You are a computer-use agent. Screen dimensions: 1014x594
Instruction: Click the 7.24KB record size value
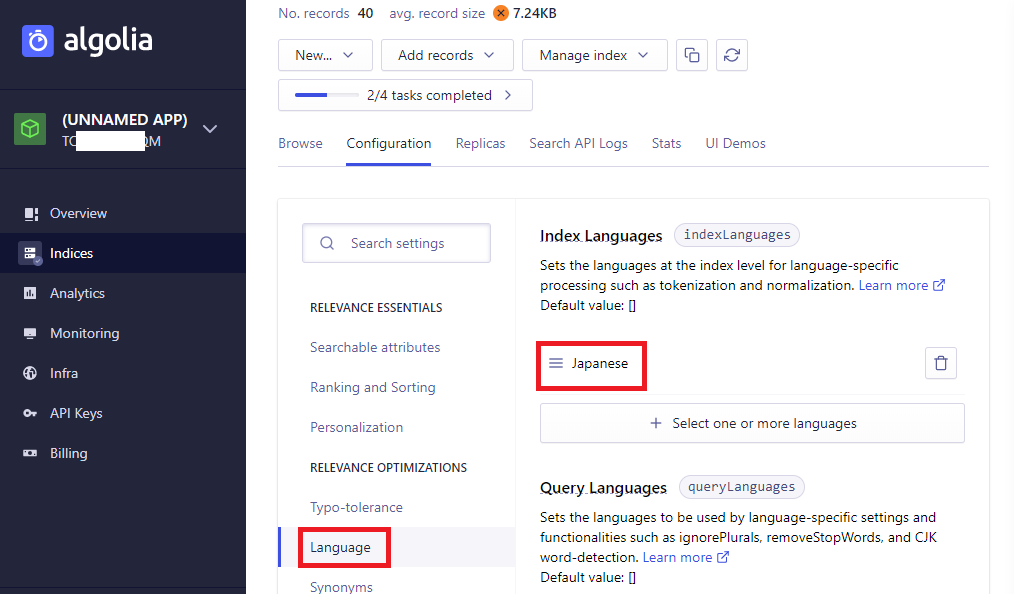535,13
